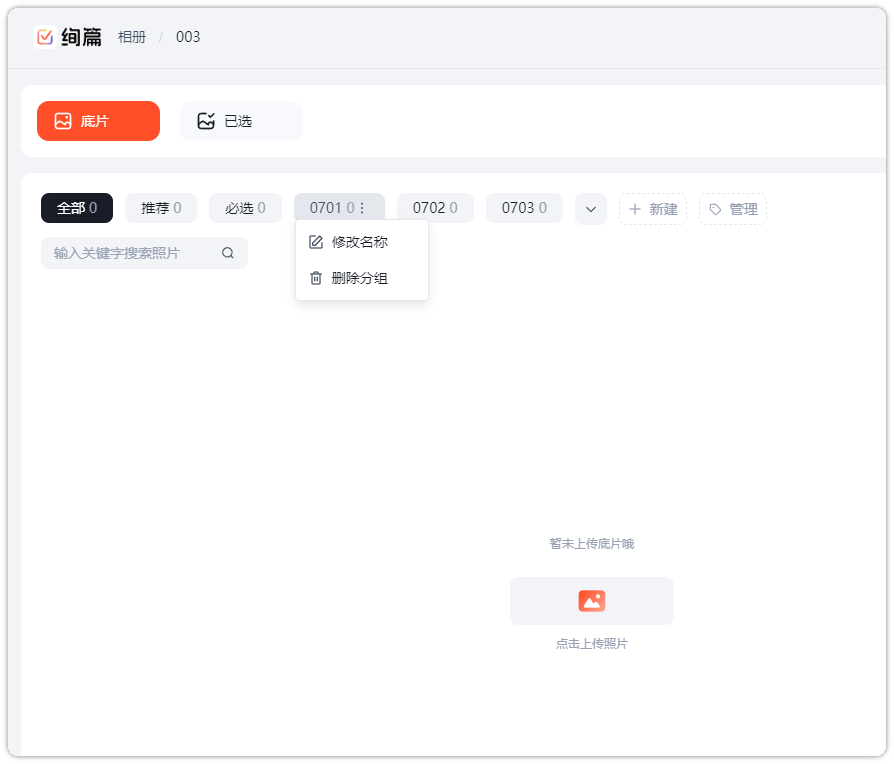Viewport: 894px width, 764px height.
Task: Click the plus icon beside 新建
Action: click(x=634, y=209)
